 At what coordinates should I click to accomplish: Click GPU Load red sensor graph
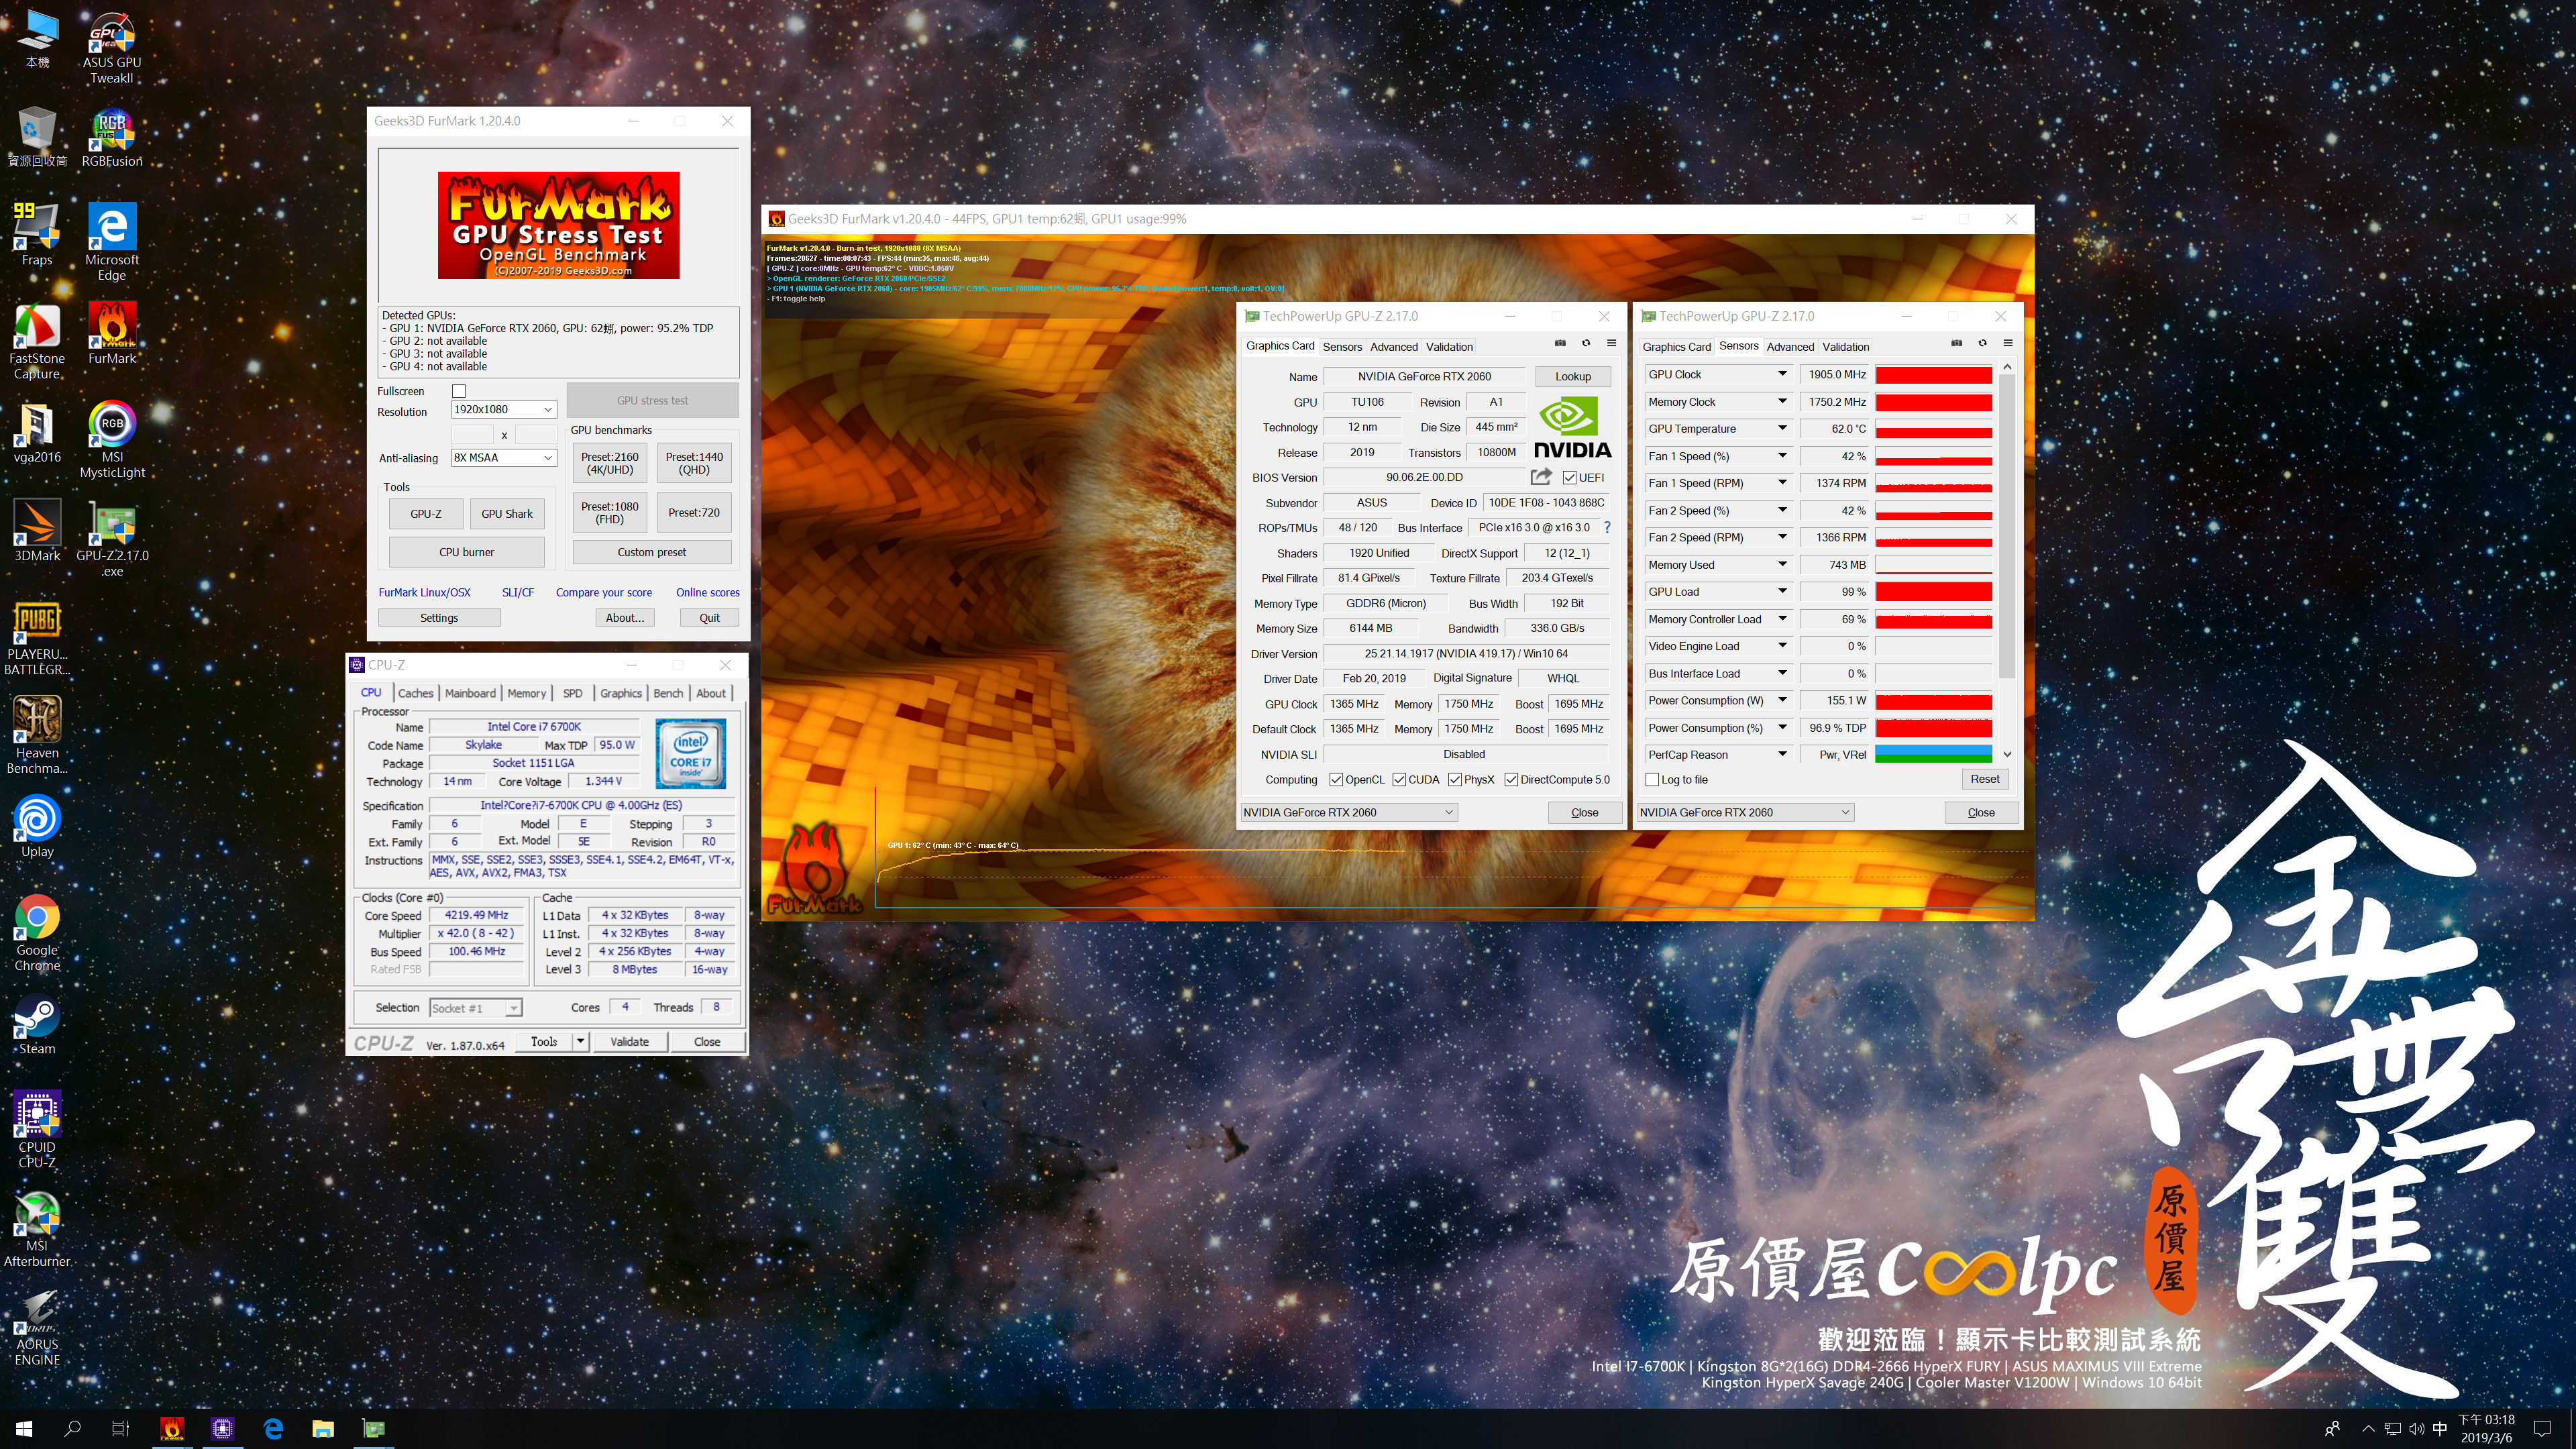tap(1933, 592)
